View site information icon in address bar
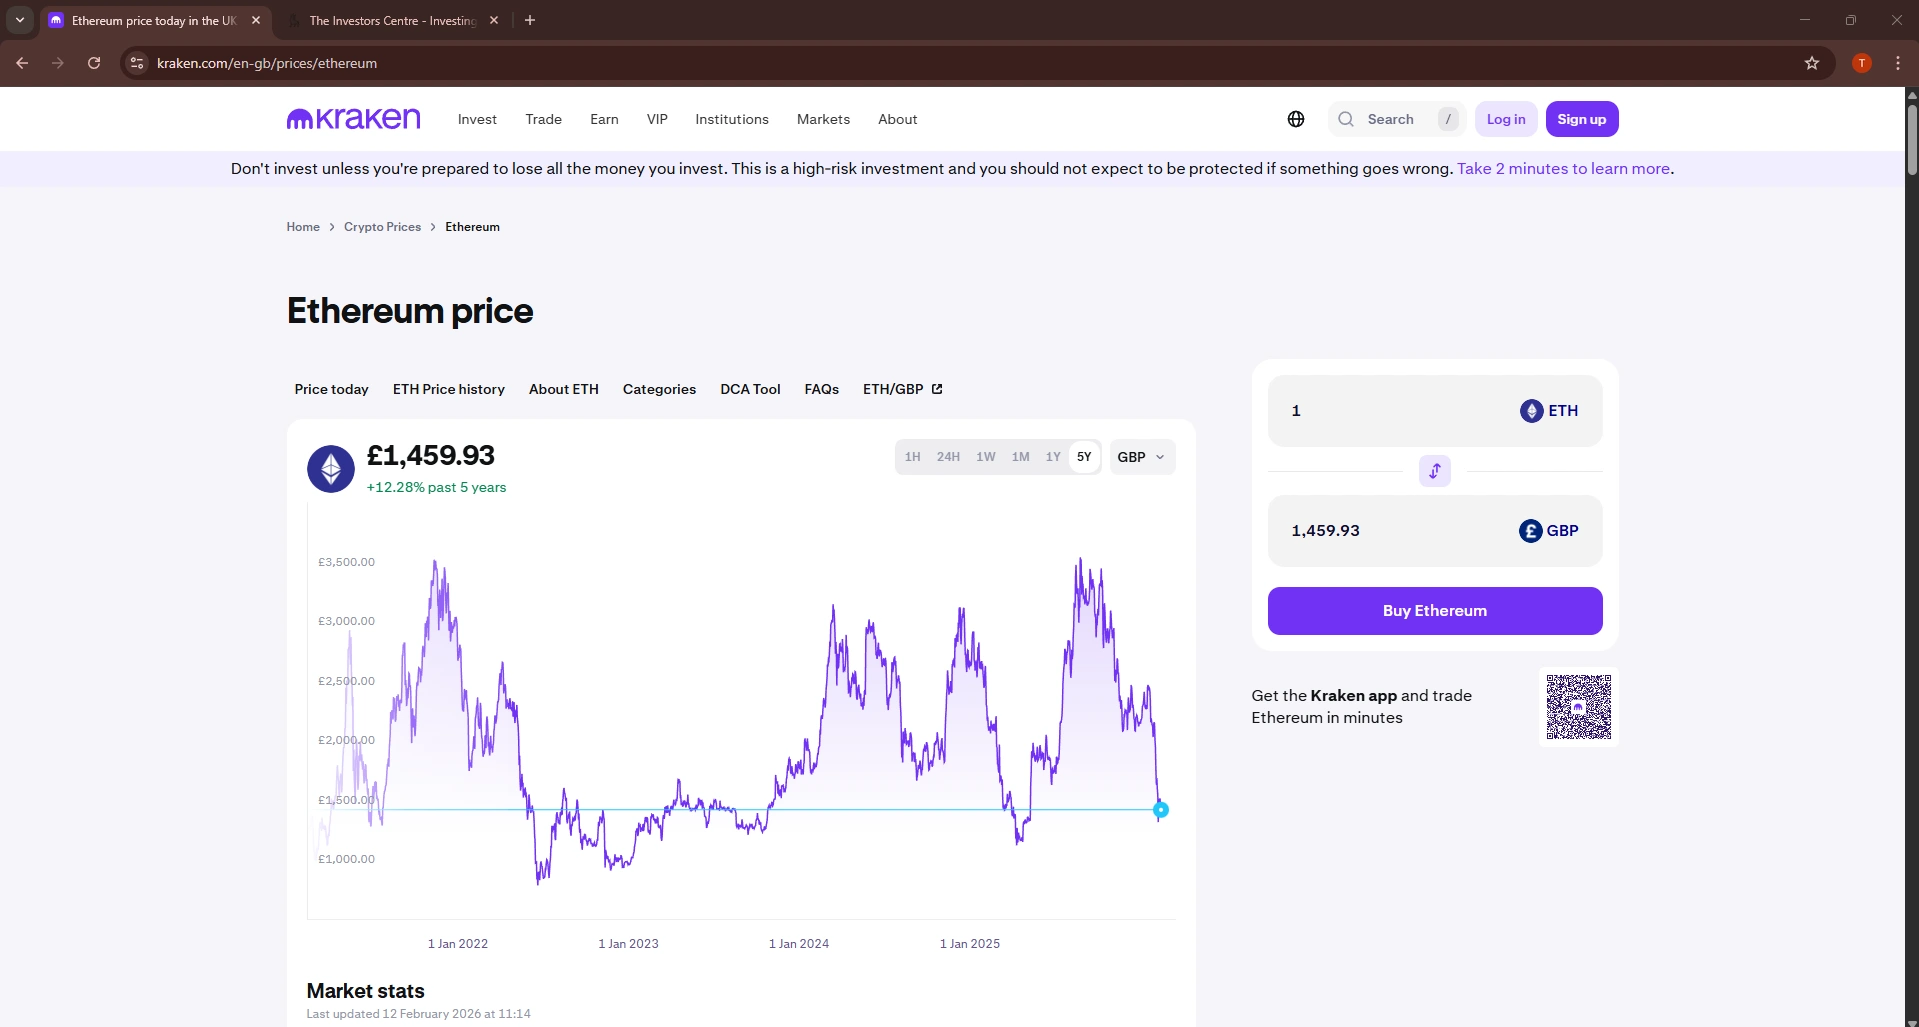Image resolution: width=1919 pixels, height=1027 pixels. click(137, 63)
